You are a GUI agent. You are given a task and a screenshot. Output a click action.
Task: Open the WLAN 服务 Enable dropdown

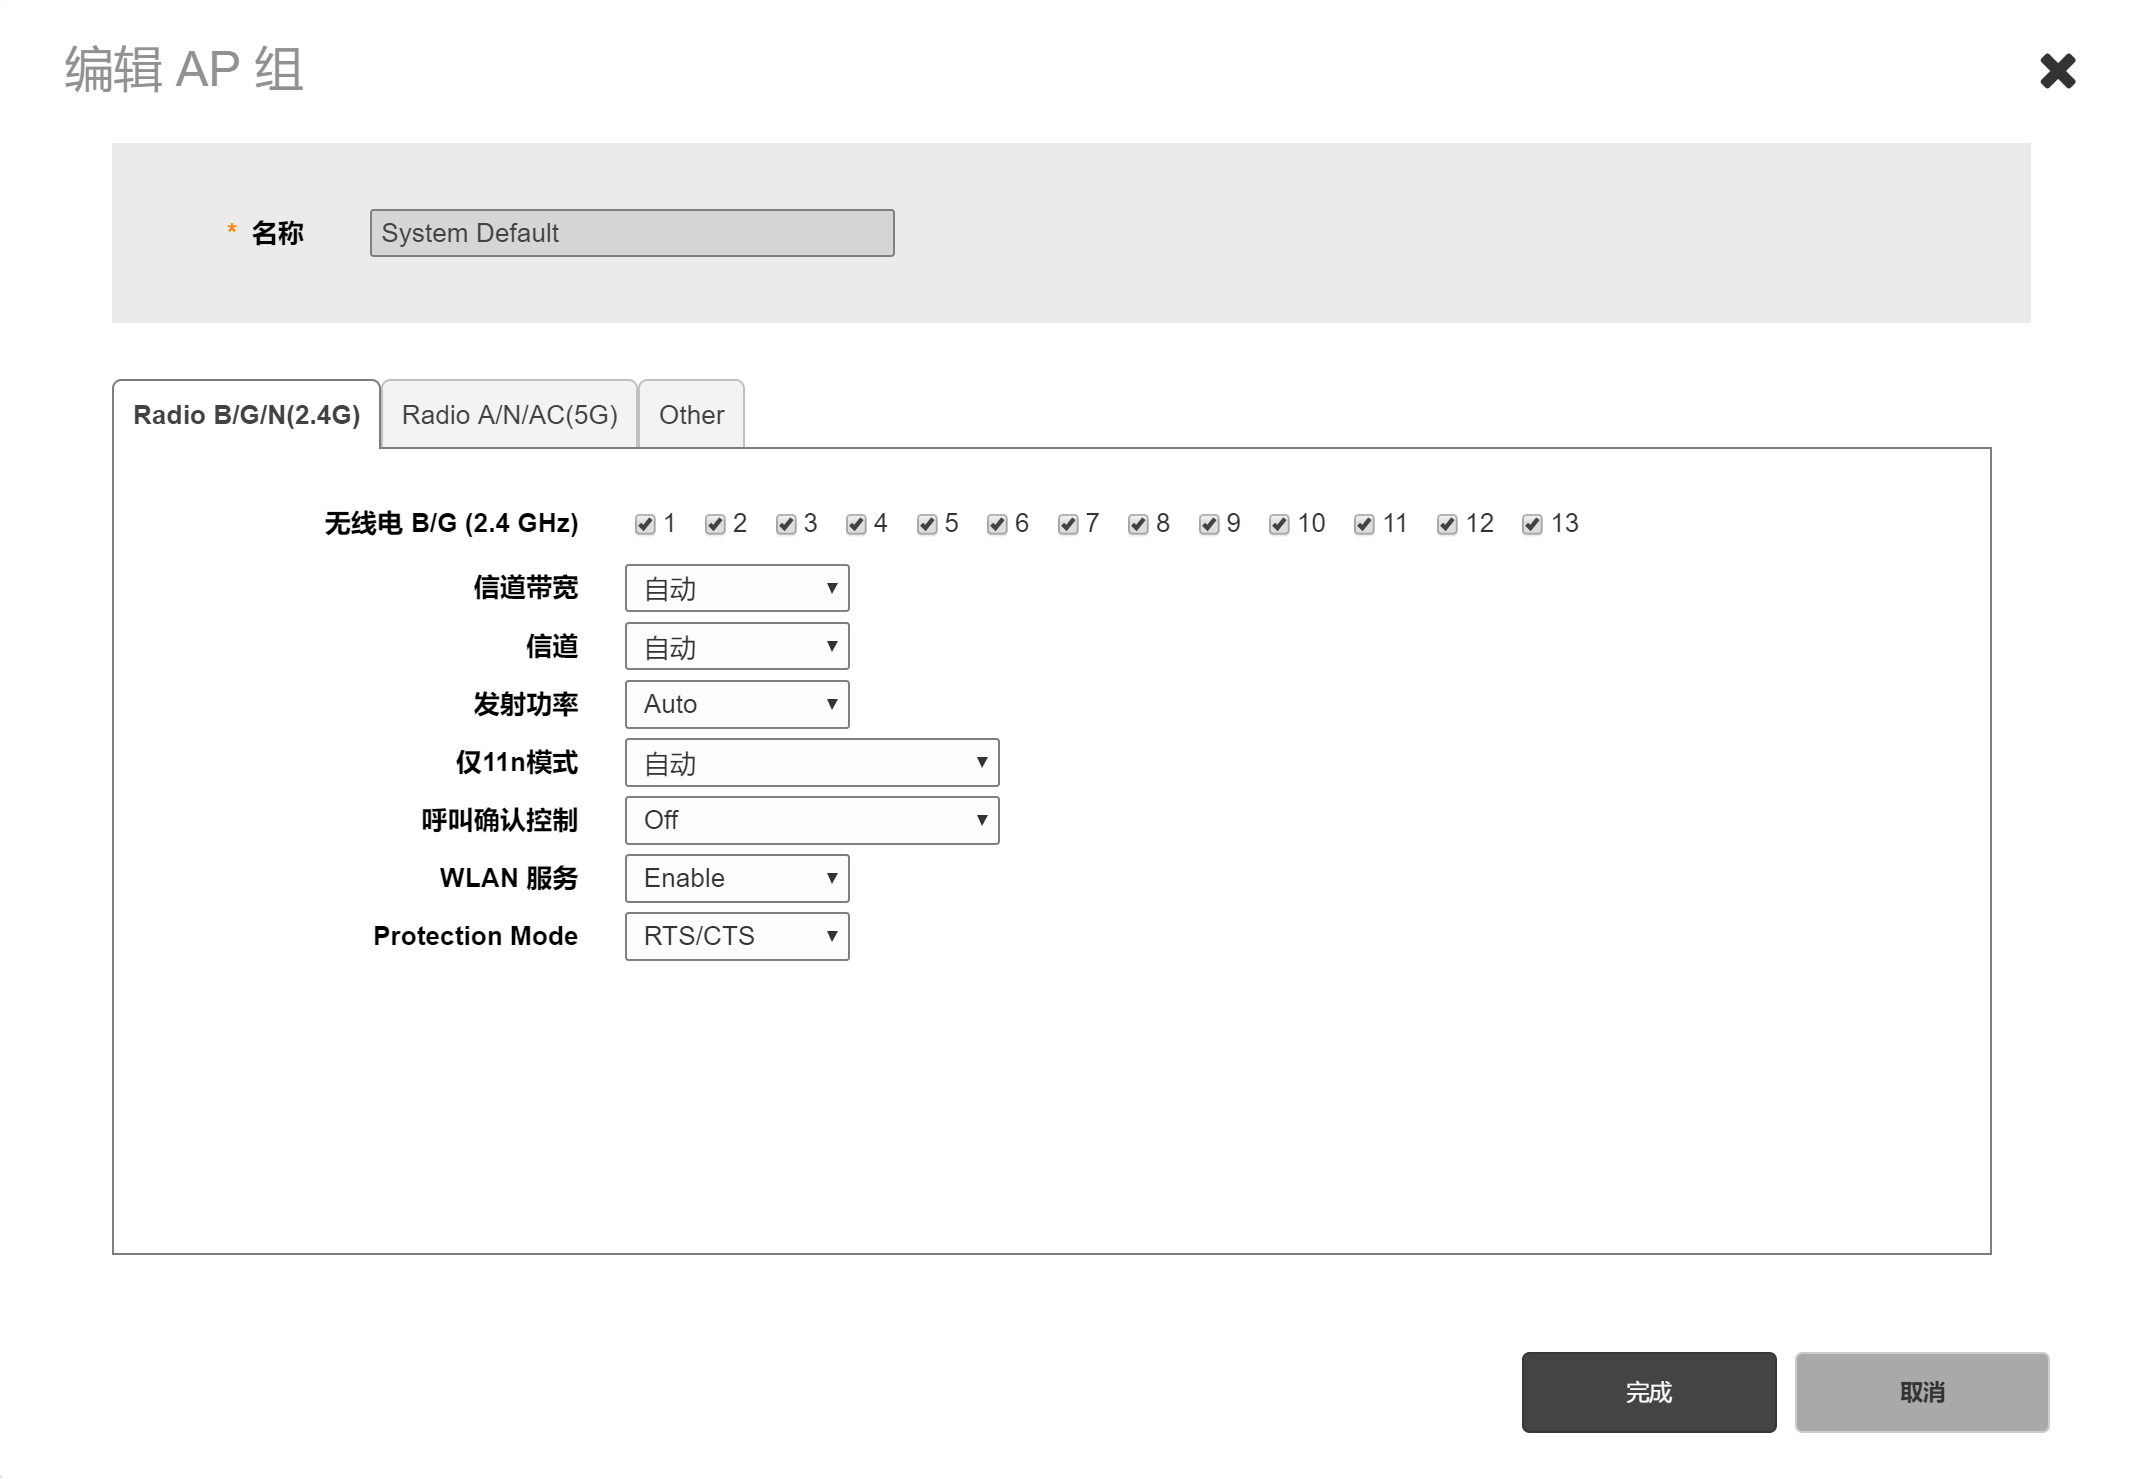point(737,878)
